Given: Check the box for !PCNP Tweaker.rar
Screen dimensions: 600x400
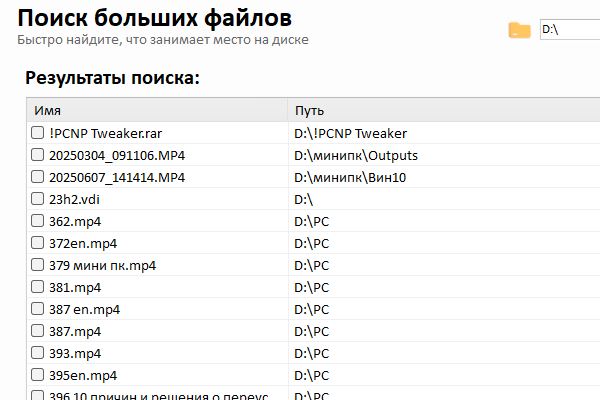Looking at the screenshot, I should click(37, 133).
